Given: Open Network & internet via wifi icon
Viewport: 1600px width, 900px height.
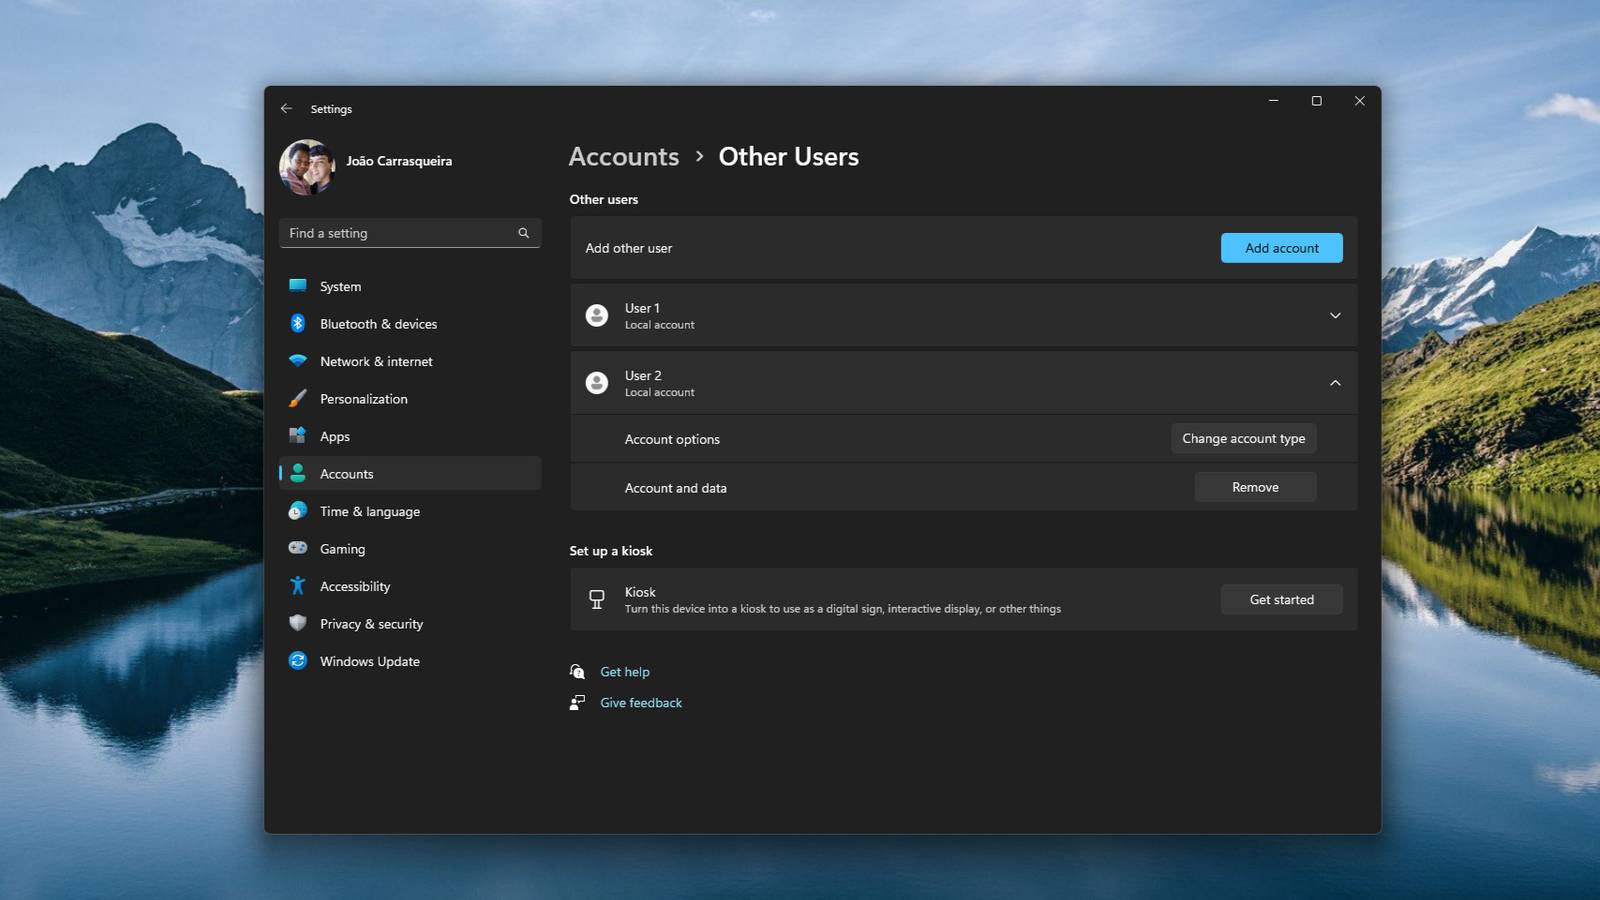Looking at the screenshot, I should [298, 361].
